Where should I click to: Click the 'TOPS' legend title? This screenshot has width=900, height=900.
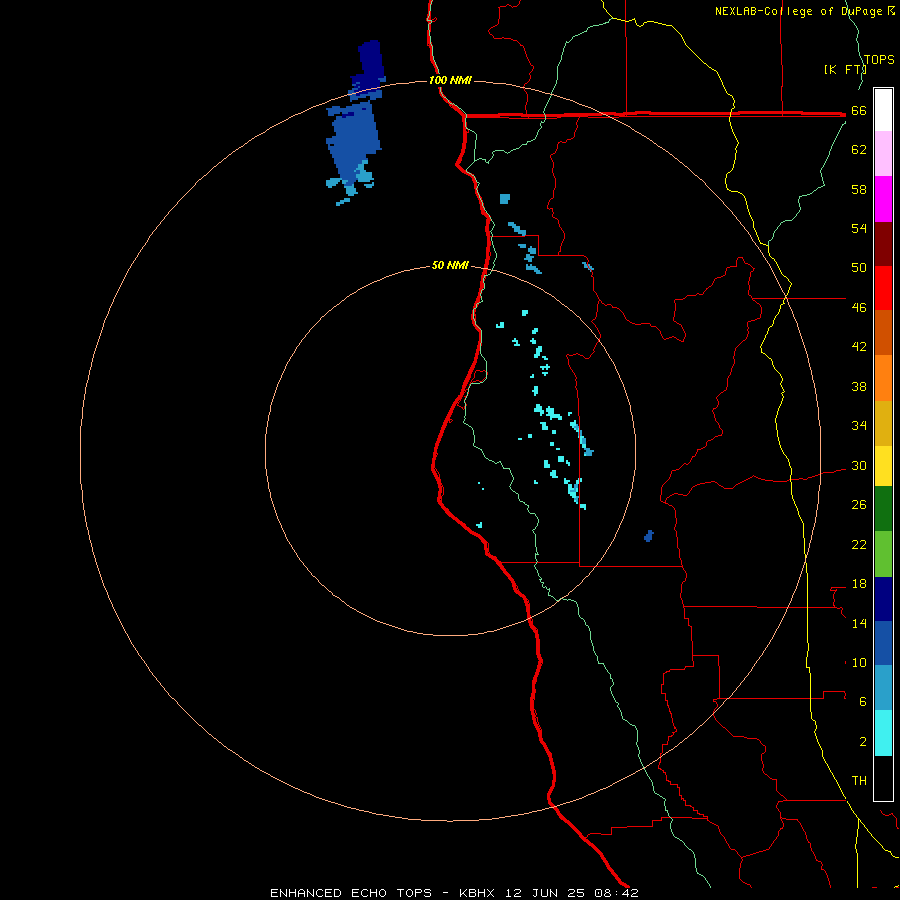(x=879, y=60)
